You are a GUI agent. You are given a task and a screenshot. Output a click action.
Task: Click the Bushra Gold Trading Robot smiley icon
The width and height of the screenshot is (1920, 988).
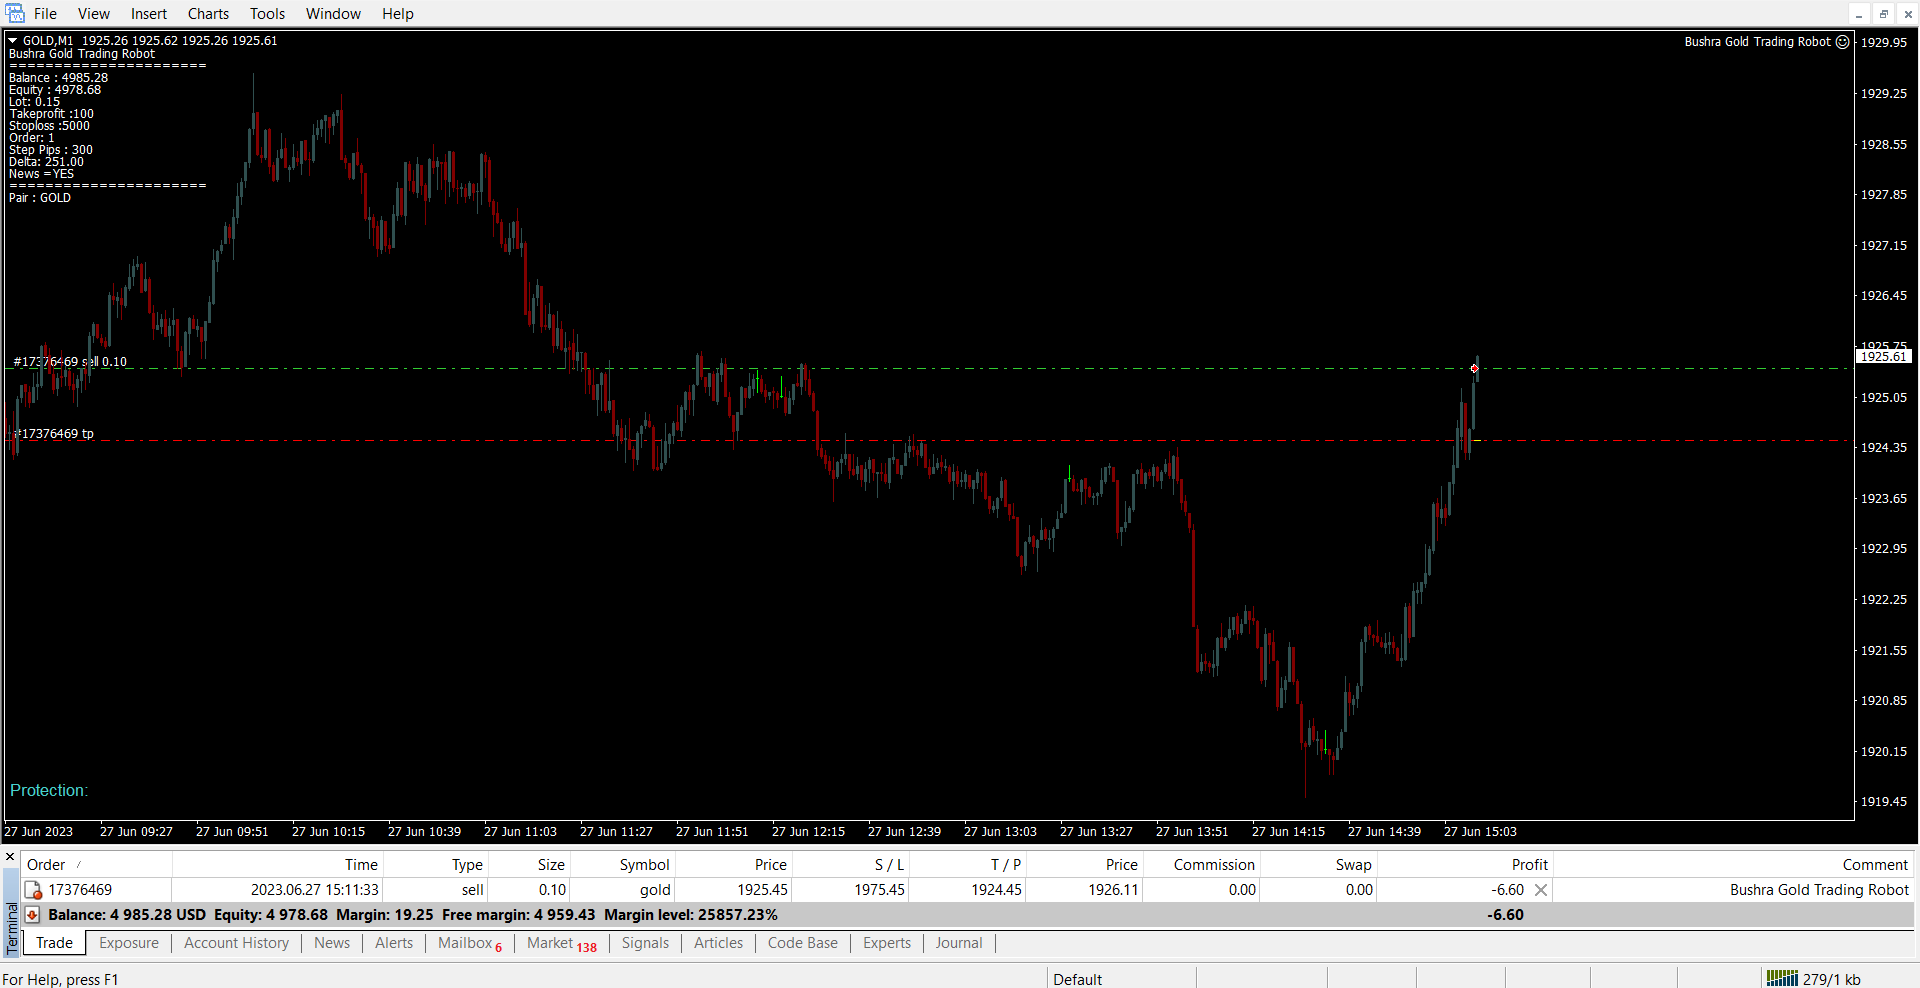tap(1843, 42)
